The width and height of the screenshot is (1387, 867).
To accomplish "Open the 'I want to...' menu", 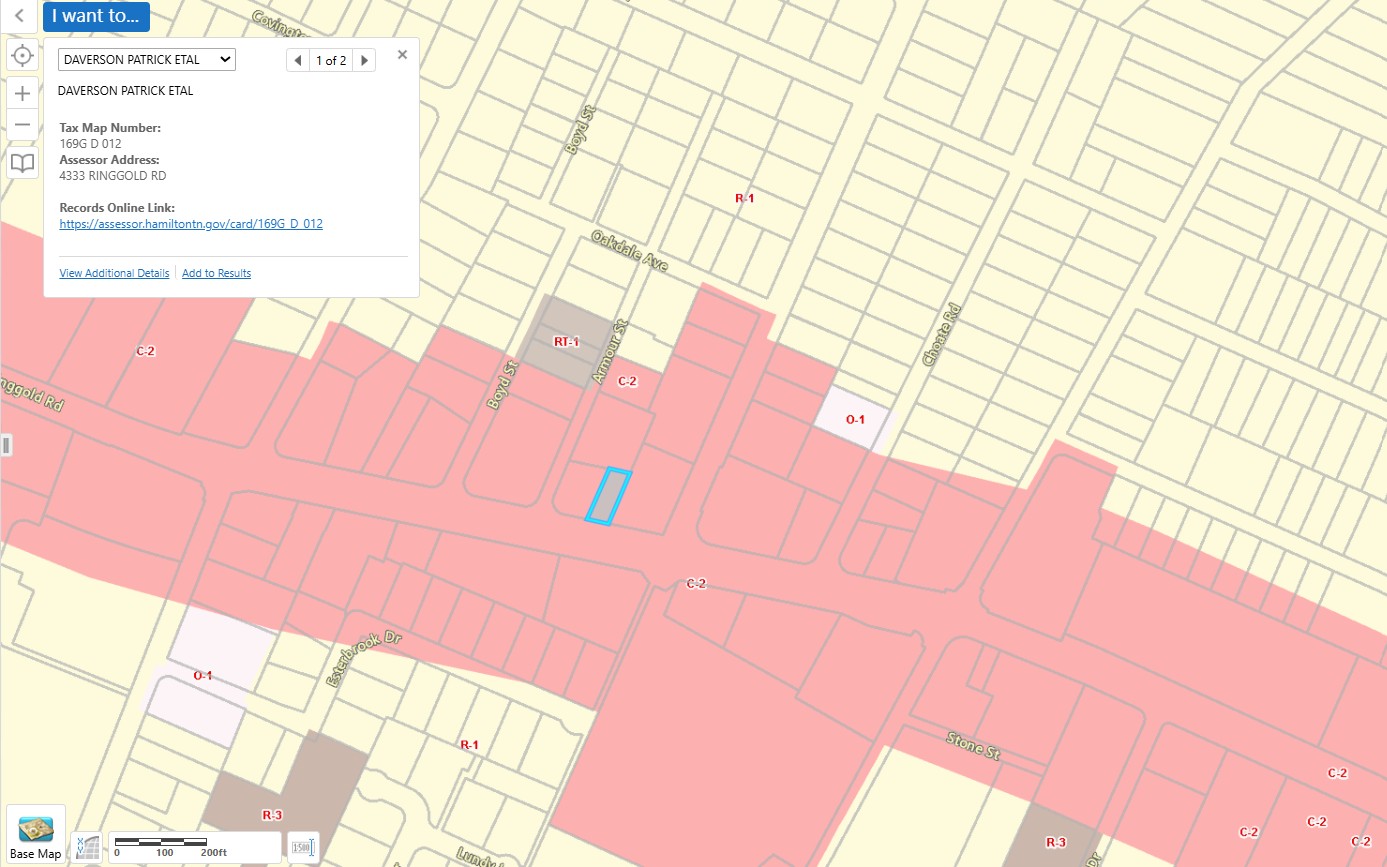I will tap(97, 16).
